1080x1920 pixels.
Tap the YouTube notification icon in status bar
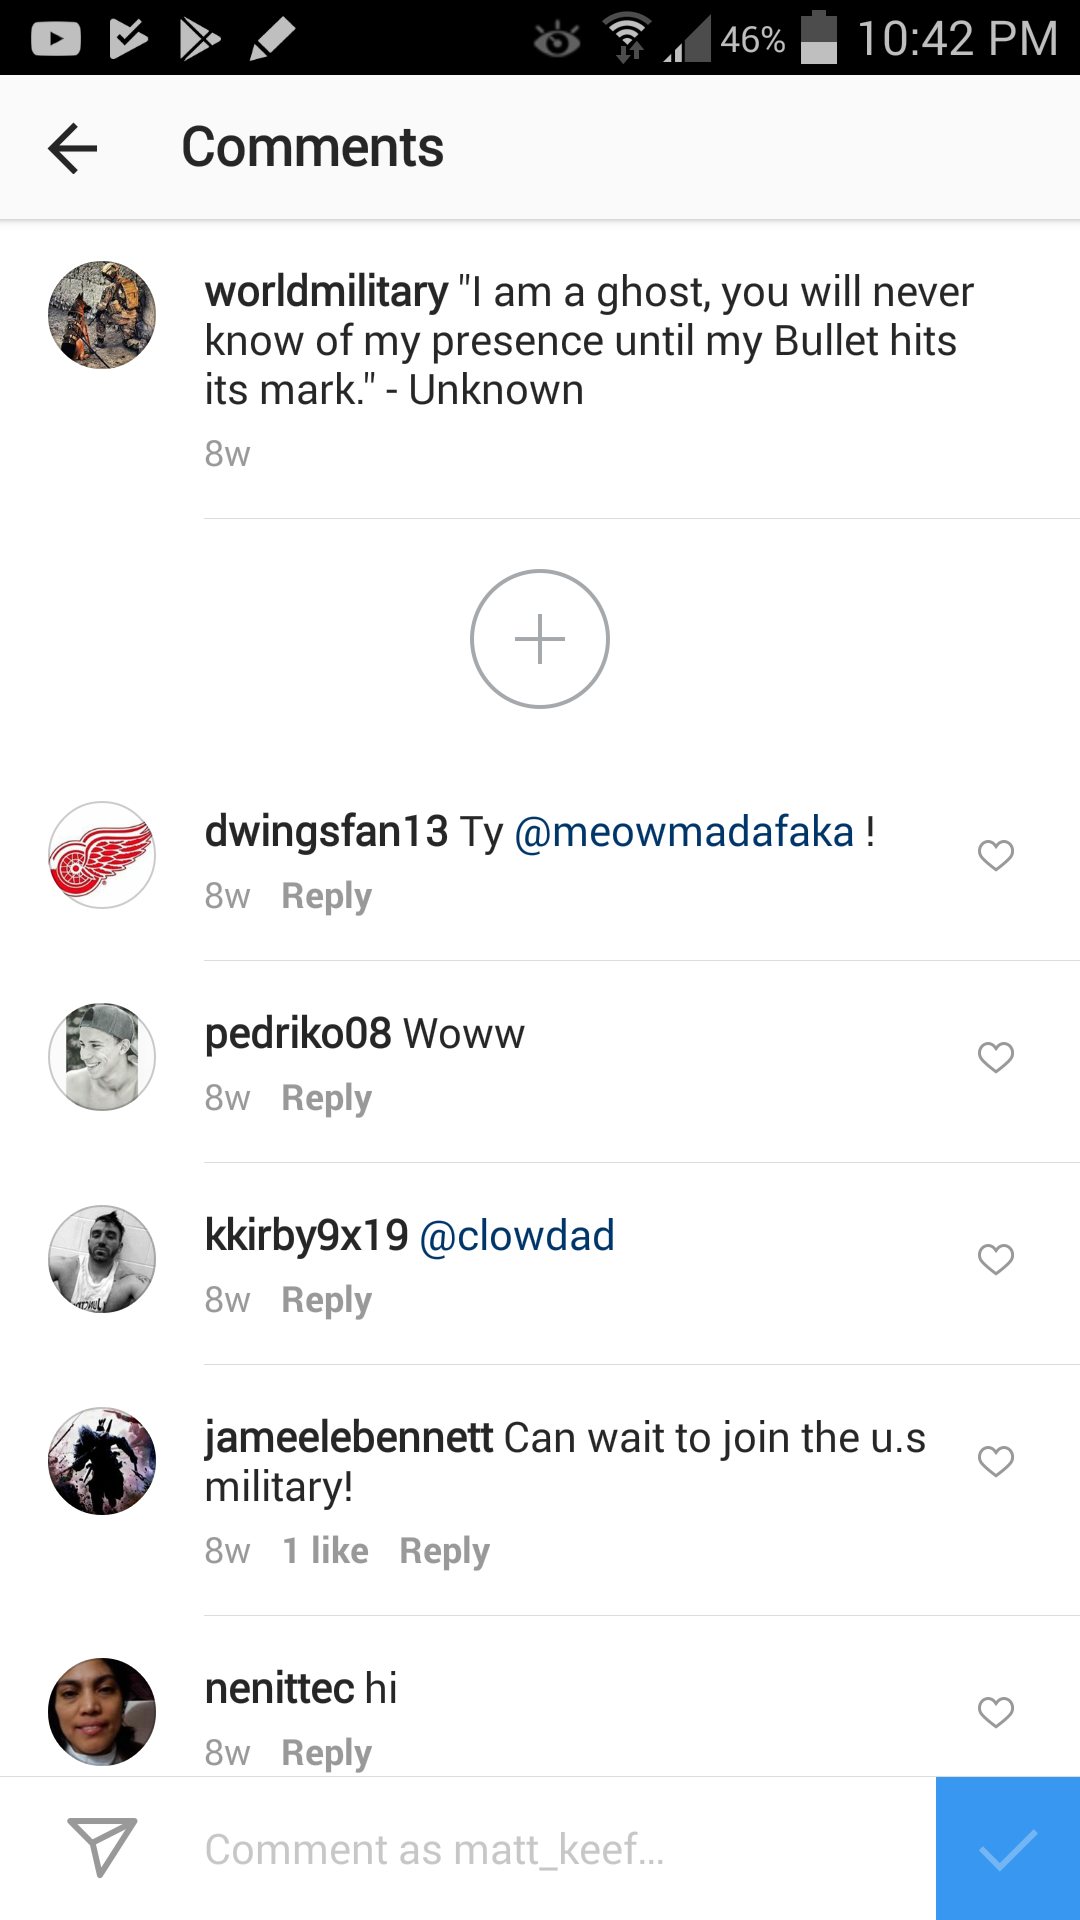[x=56, y=39]
